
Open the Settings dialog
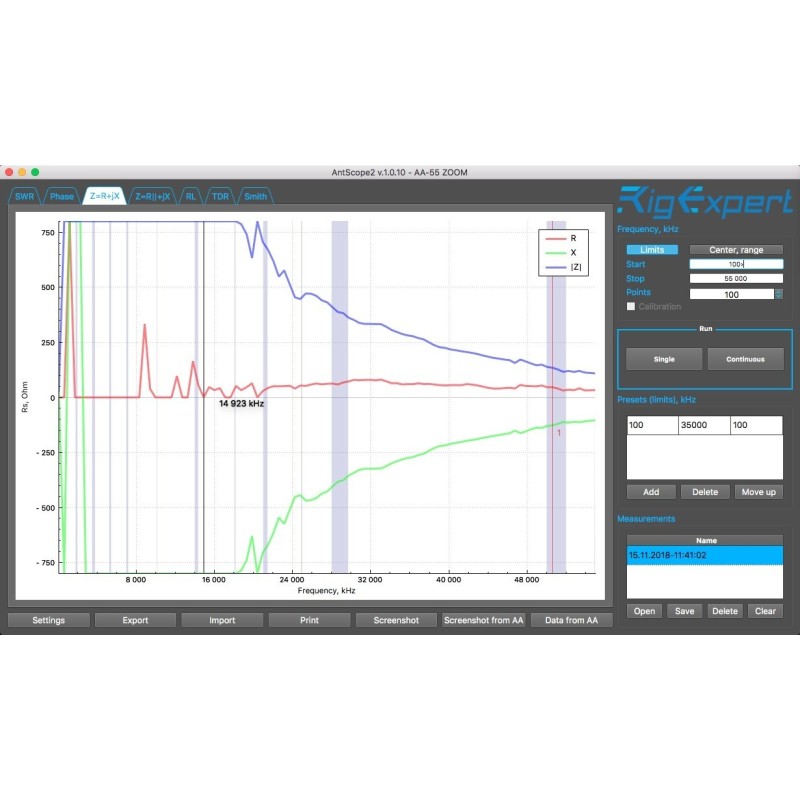pyautogui.click(x=48, y=620)
